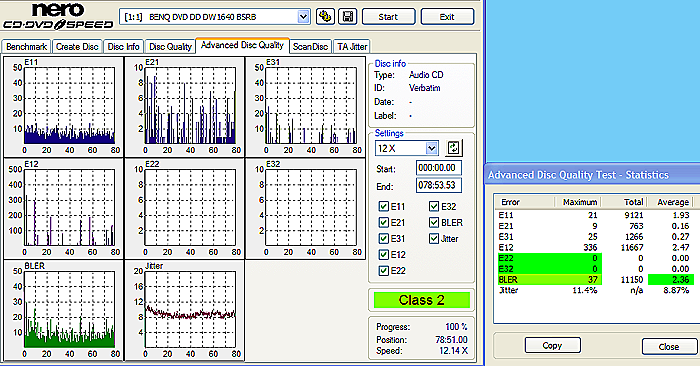Click the Copy button in Statistics

pyautogui.click(x=552, y=345)
